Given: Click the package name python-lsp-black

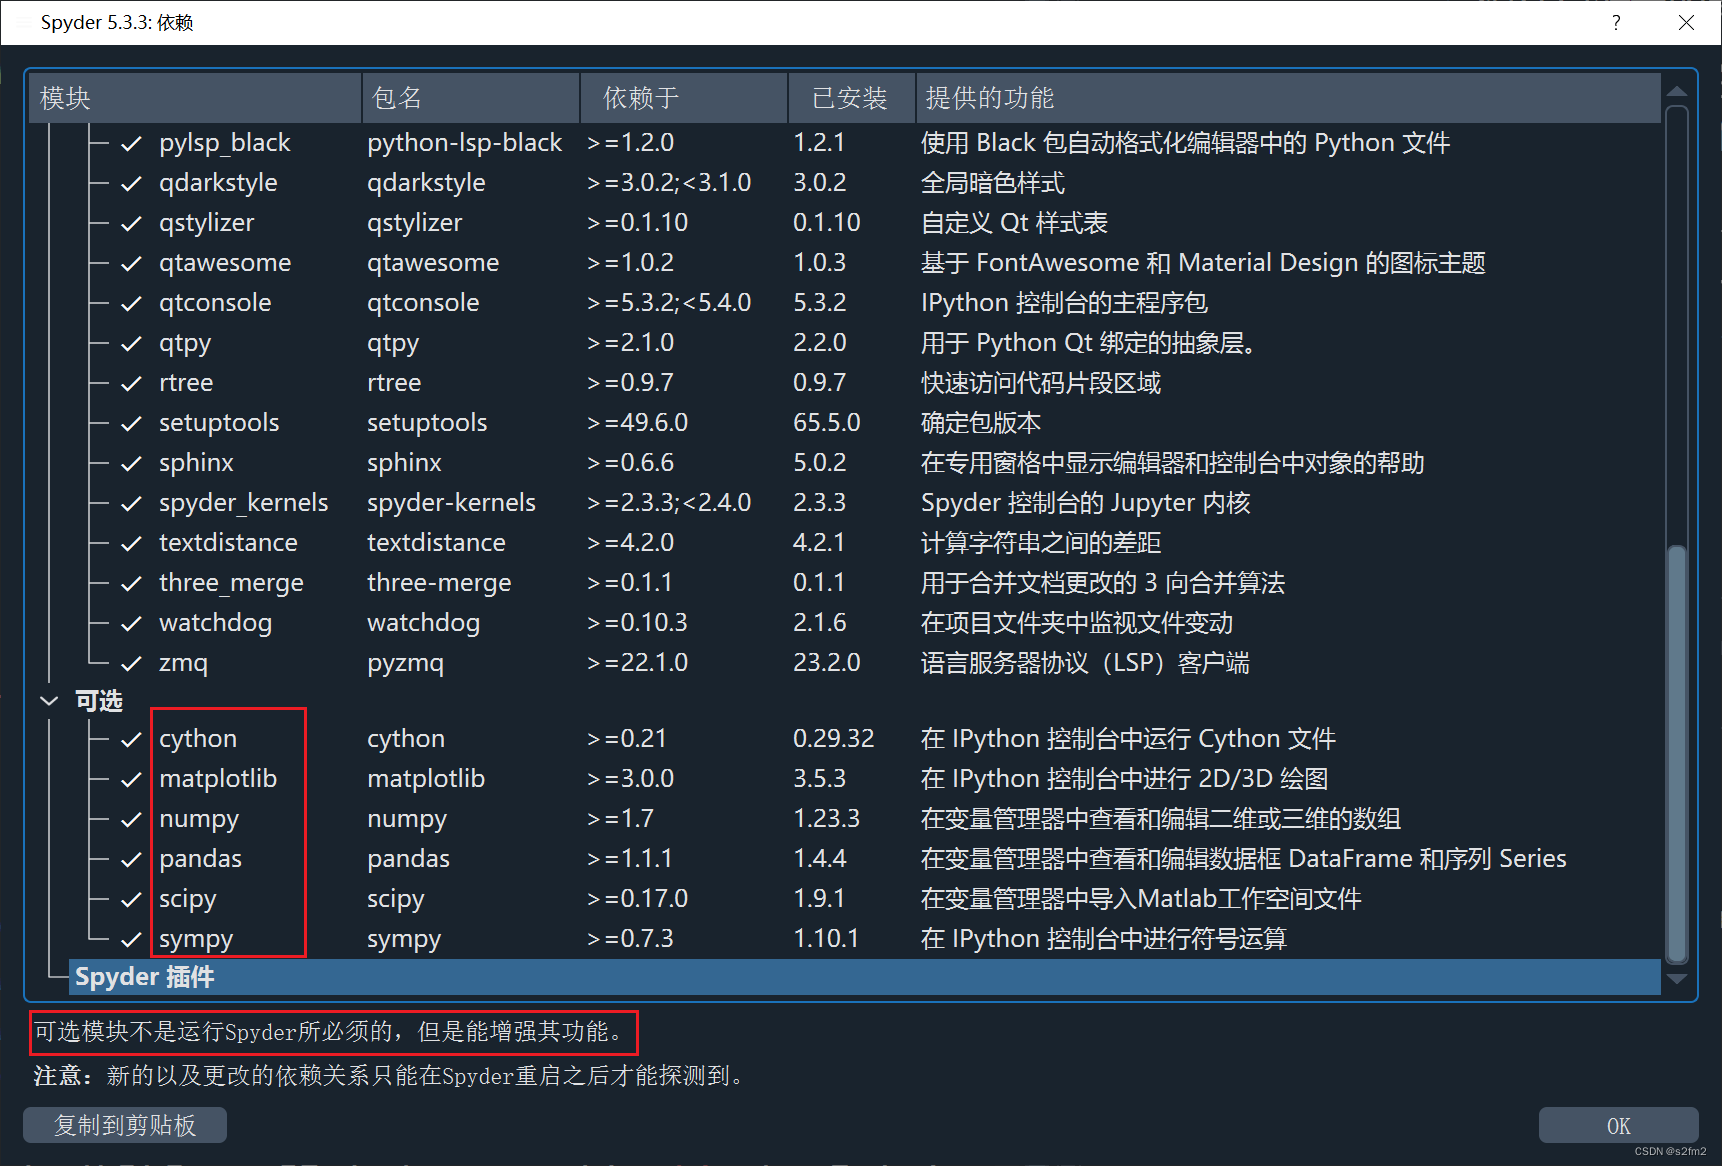Looking at the screenshot, I should 464,143.
